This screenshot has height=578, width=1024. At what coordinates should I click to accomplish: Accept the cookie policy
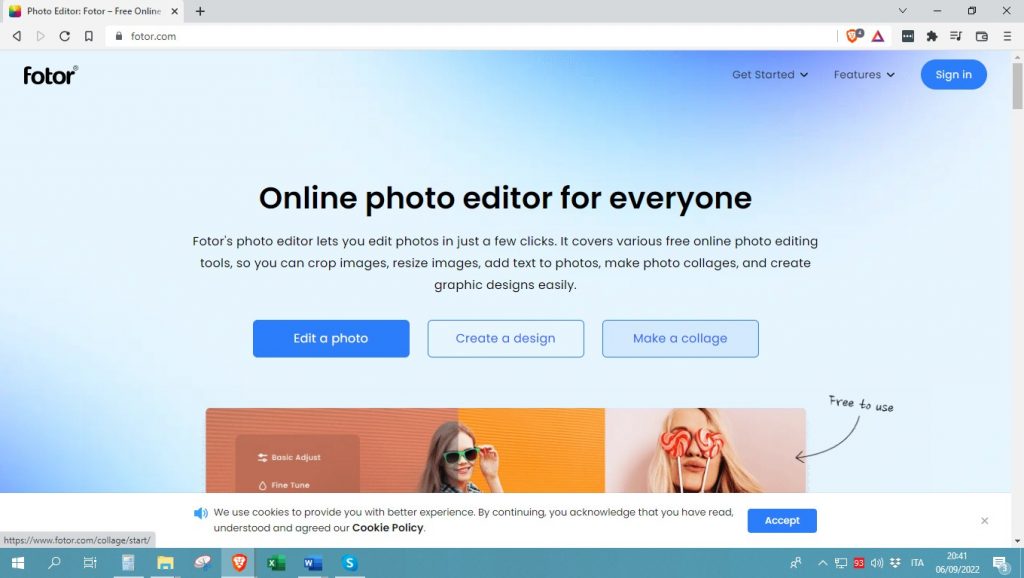tap(781, 521)
